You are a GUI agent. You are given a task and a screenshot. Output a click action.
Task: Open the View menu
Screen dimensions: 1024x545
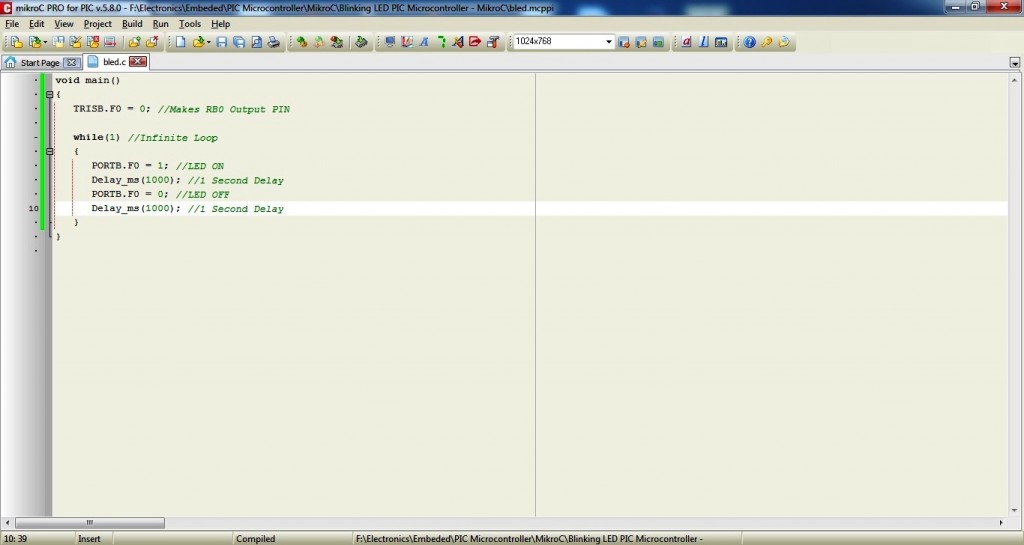[63, 23]
